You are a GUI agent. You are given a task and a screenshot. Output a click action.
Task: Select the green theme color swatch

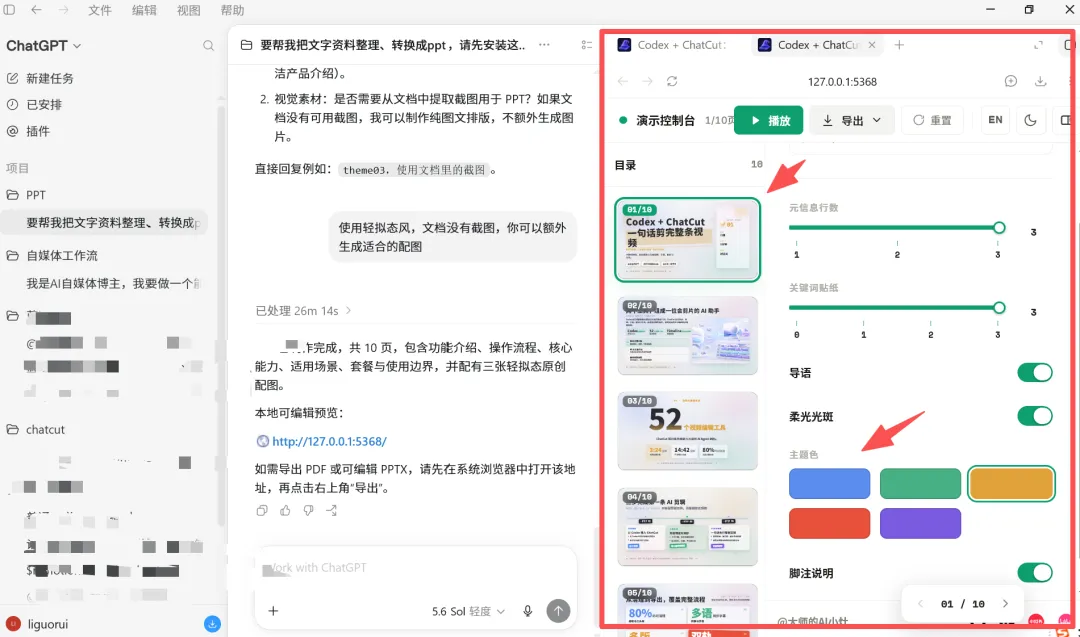pyautogui.click(x=920, y=483)
